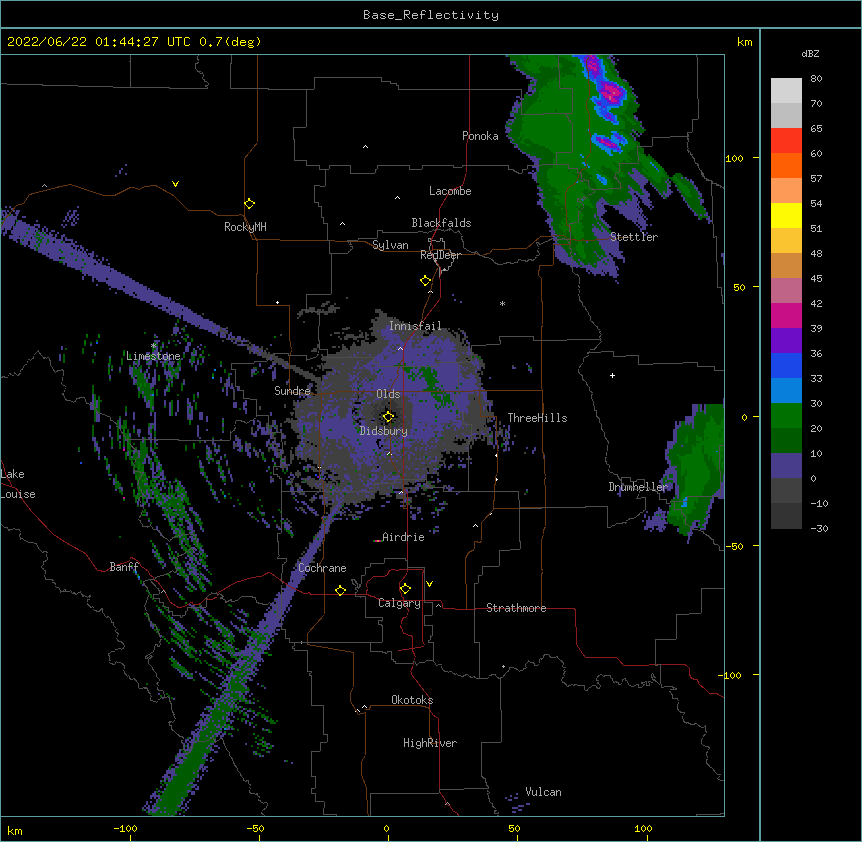
Task: Click the Olds town label
Action: tap(388, 394)
